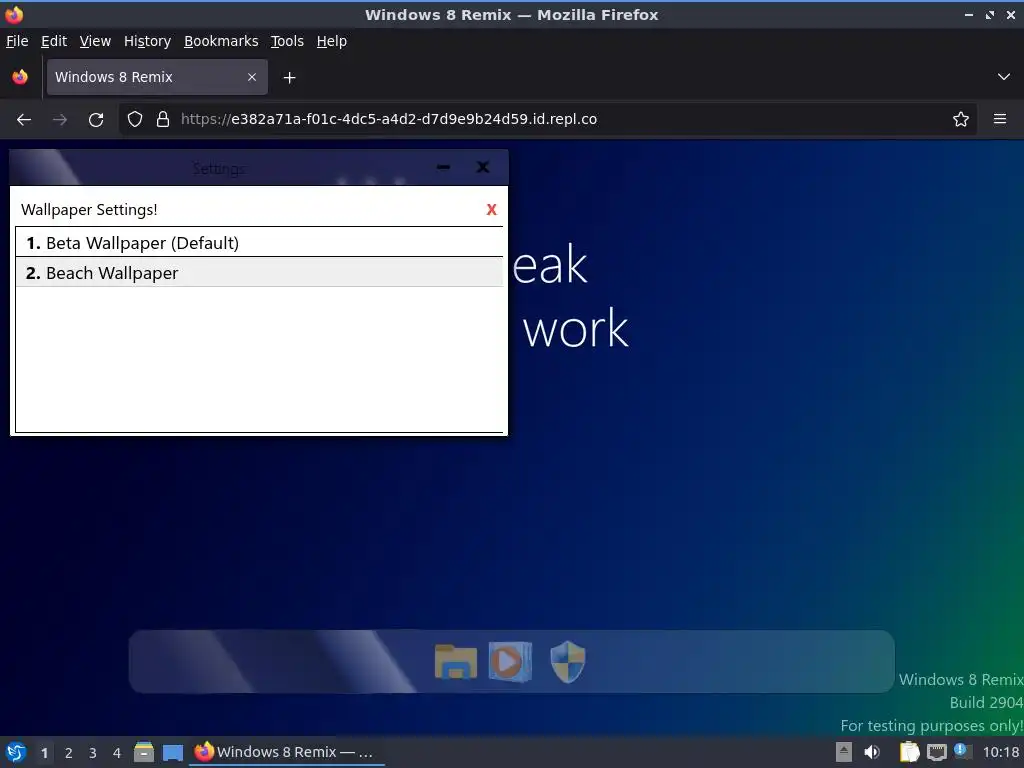This screenshot has height=768, width=1024.
Task: Switch to Windows 8 Remix tab
Action: [x=157, y=77]
